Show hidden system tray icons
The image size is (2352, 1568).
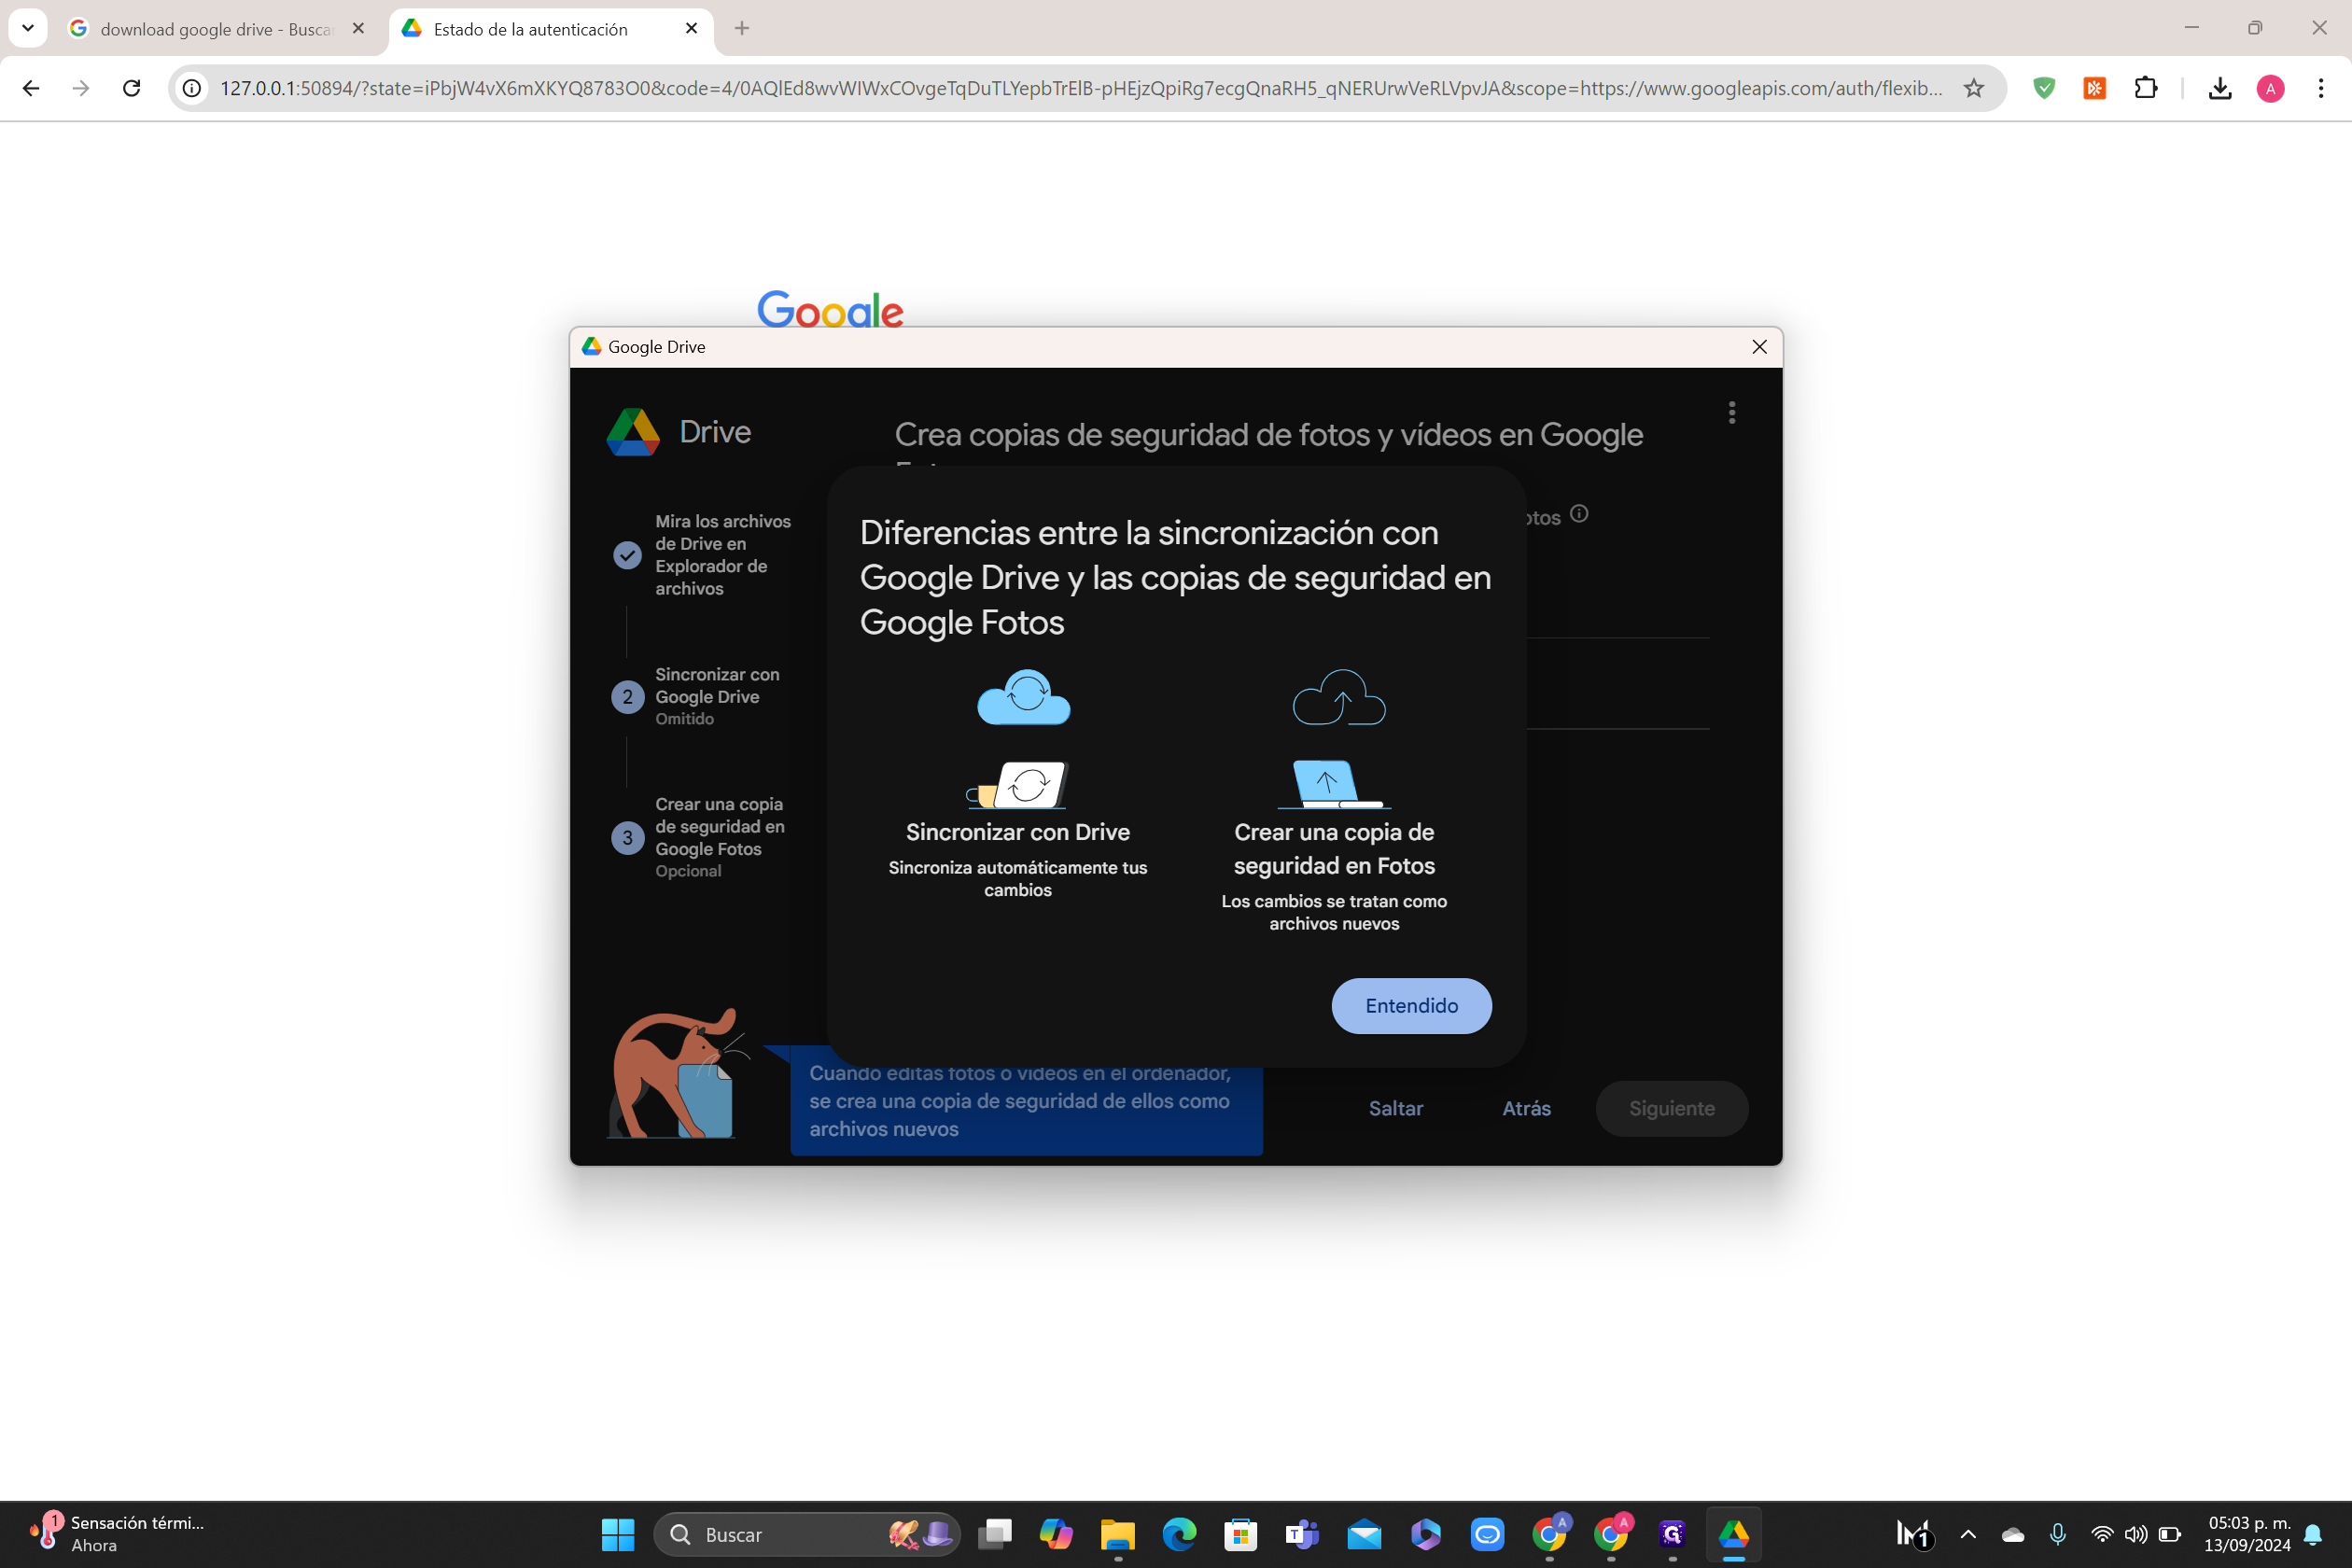click(x=1967, y=1534)
